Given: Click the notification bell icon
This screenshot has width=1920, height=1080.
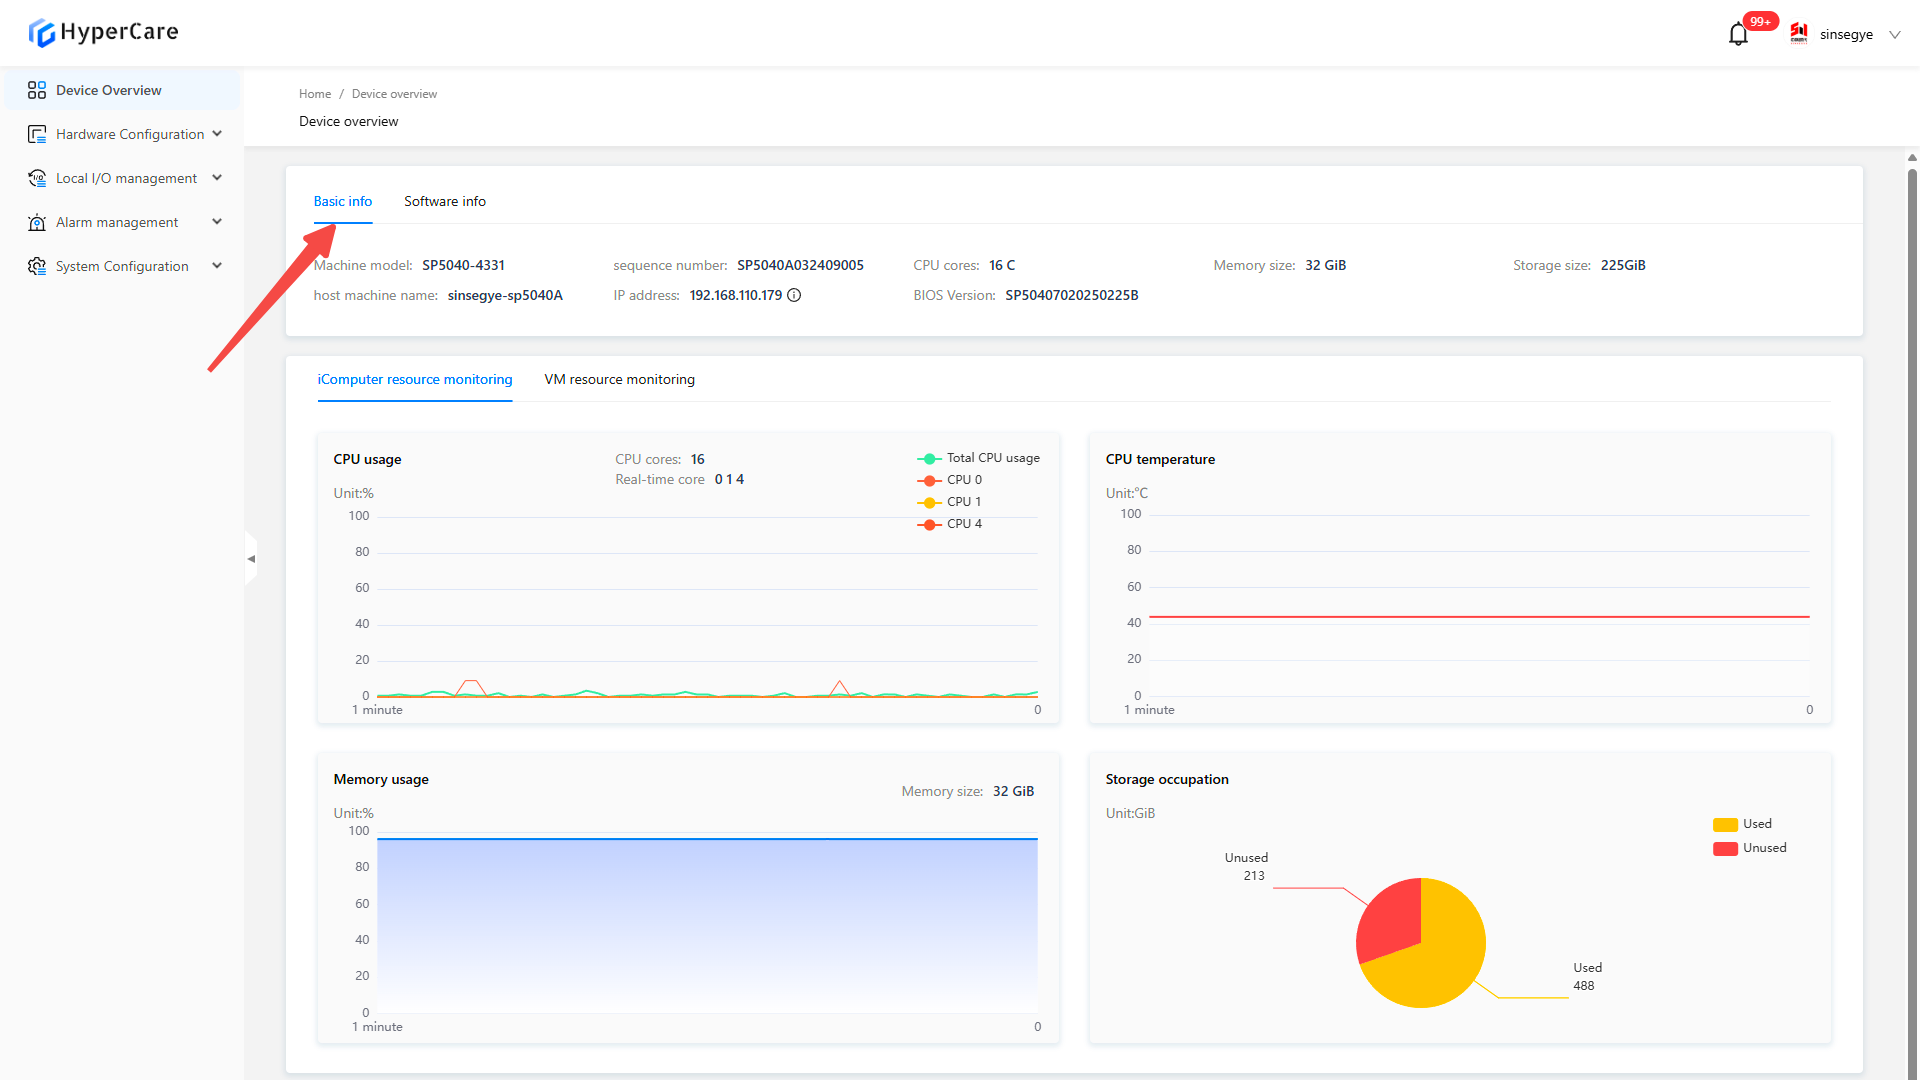Looking at the screenshot, I should 1738,35.
